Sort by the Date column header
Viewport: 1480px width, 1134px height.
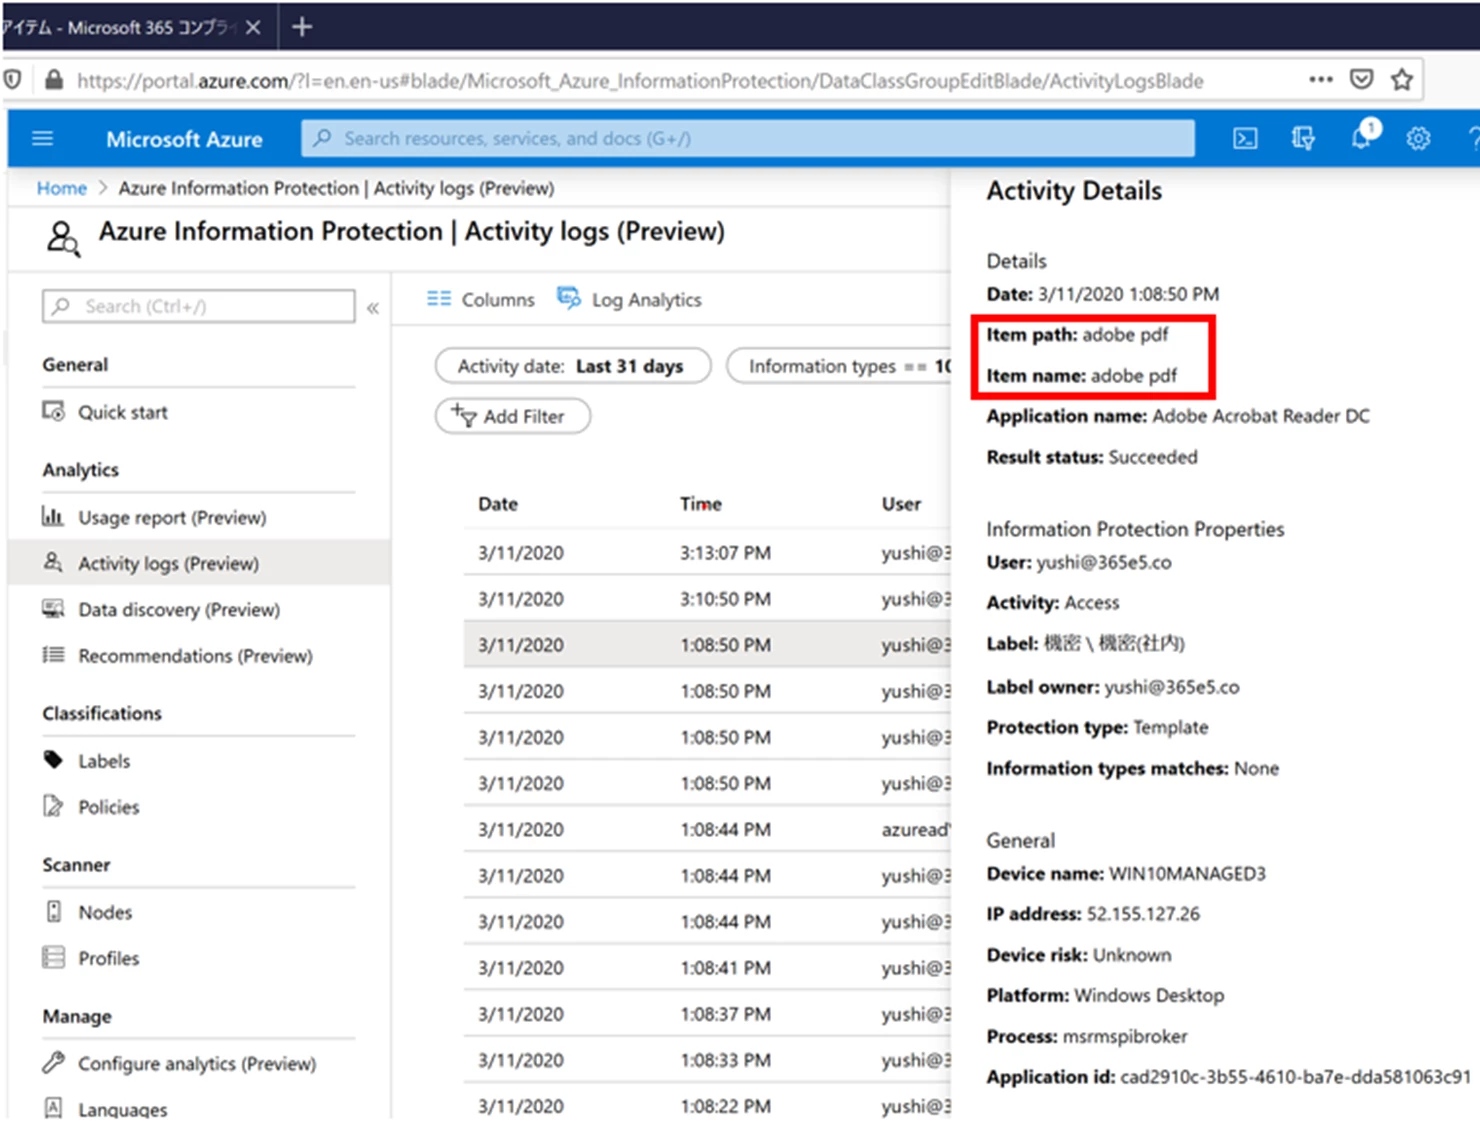click(x=498, y=504)
